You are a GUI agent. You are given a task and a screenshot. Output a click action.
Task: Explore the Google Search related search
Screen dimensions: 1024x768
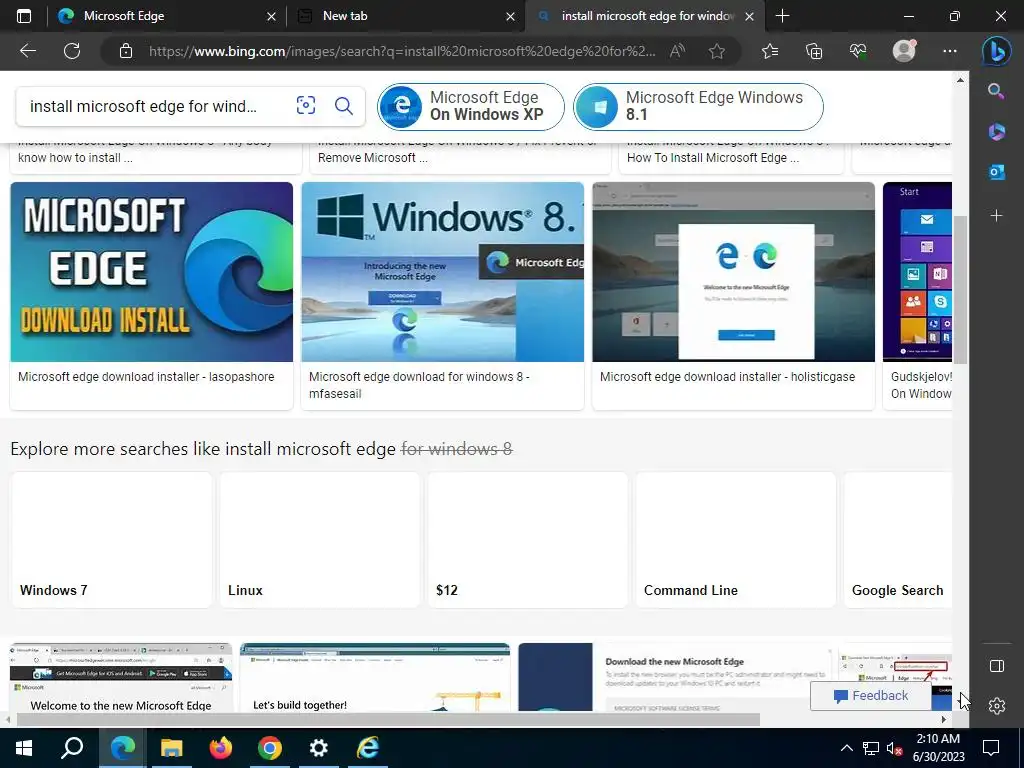(898, 540)
